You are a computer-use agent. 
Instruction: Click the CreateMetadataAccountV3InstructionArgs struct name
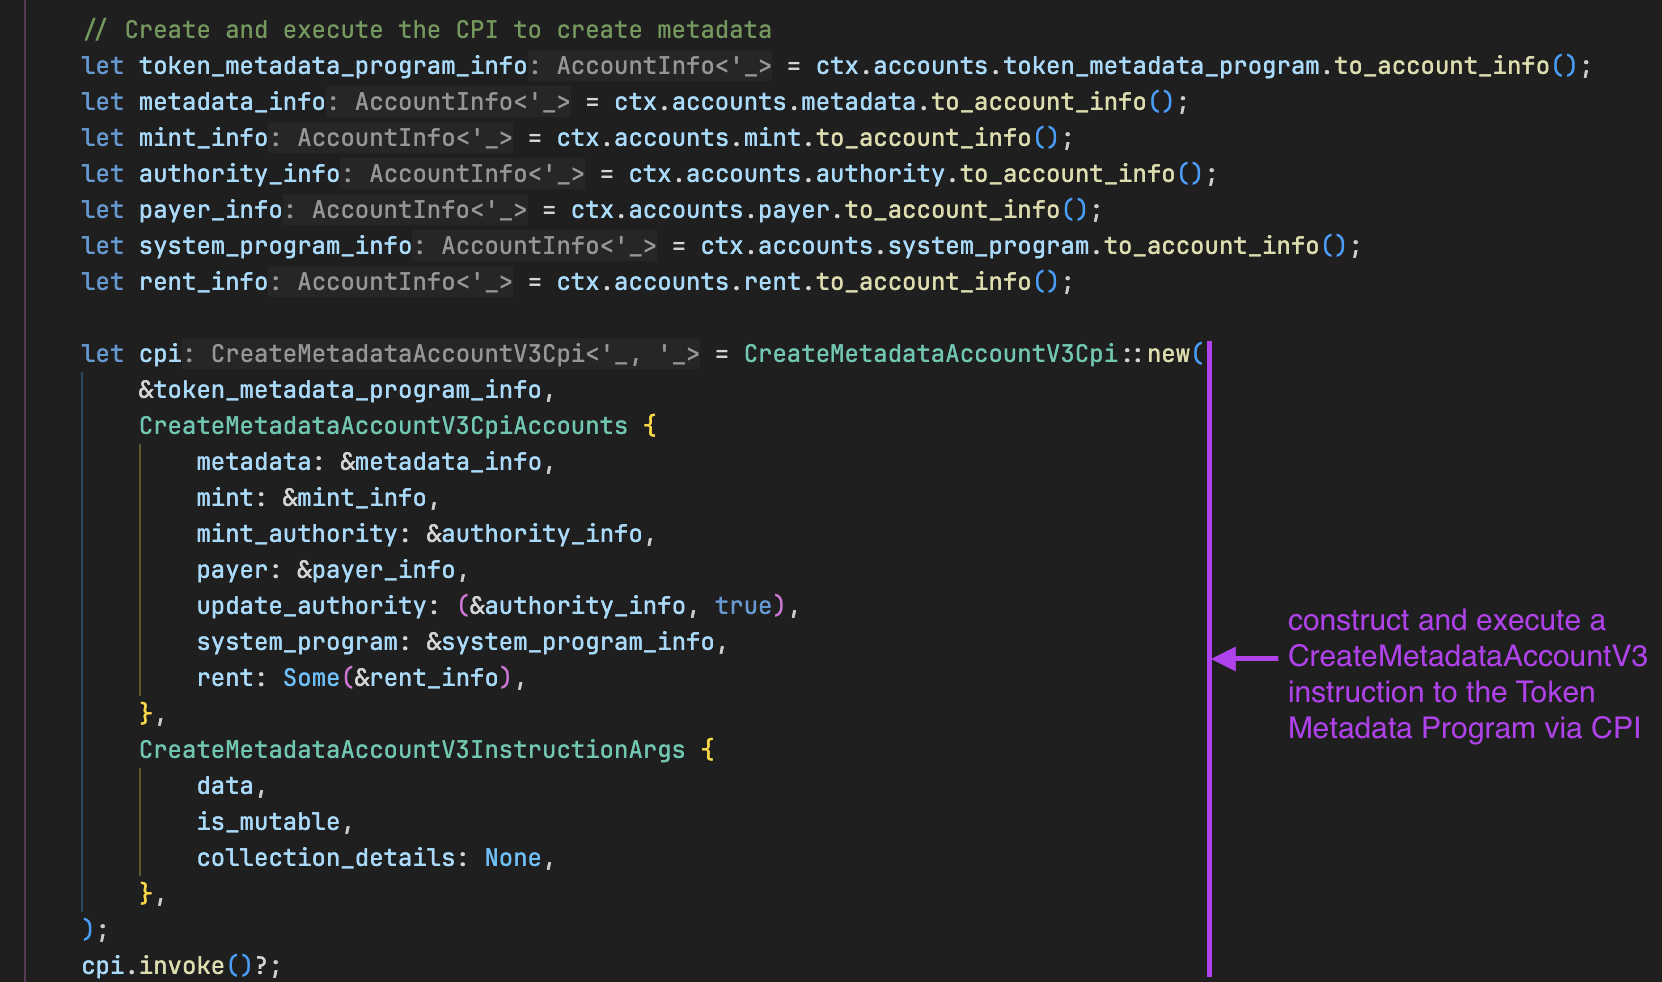point(411,749)
